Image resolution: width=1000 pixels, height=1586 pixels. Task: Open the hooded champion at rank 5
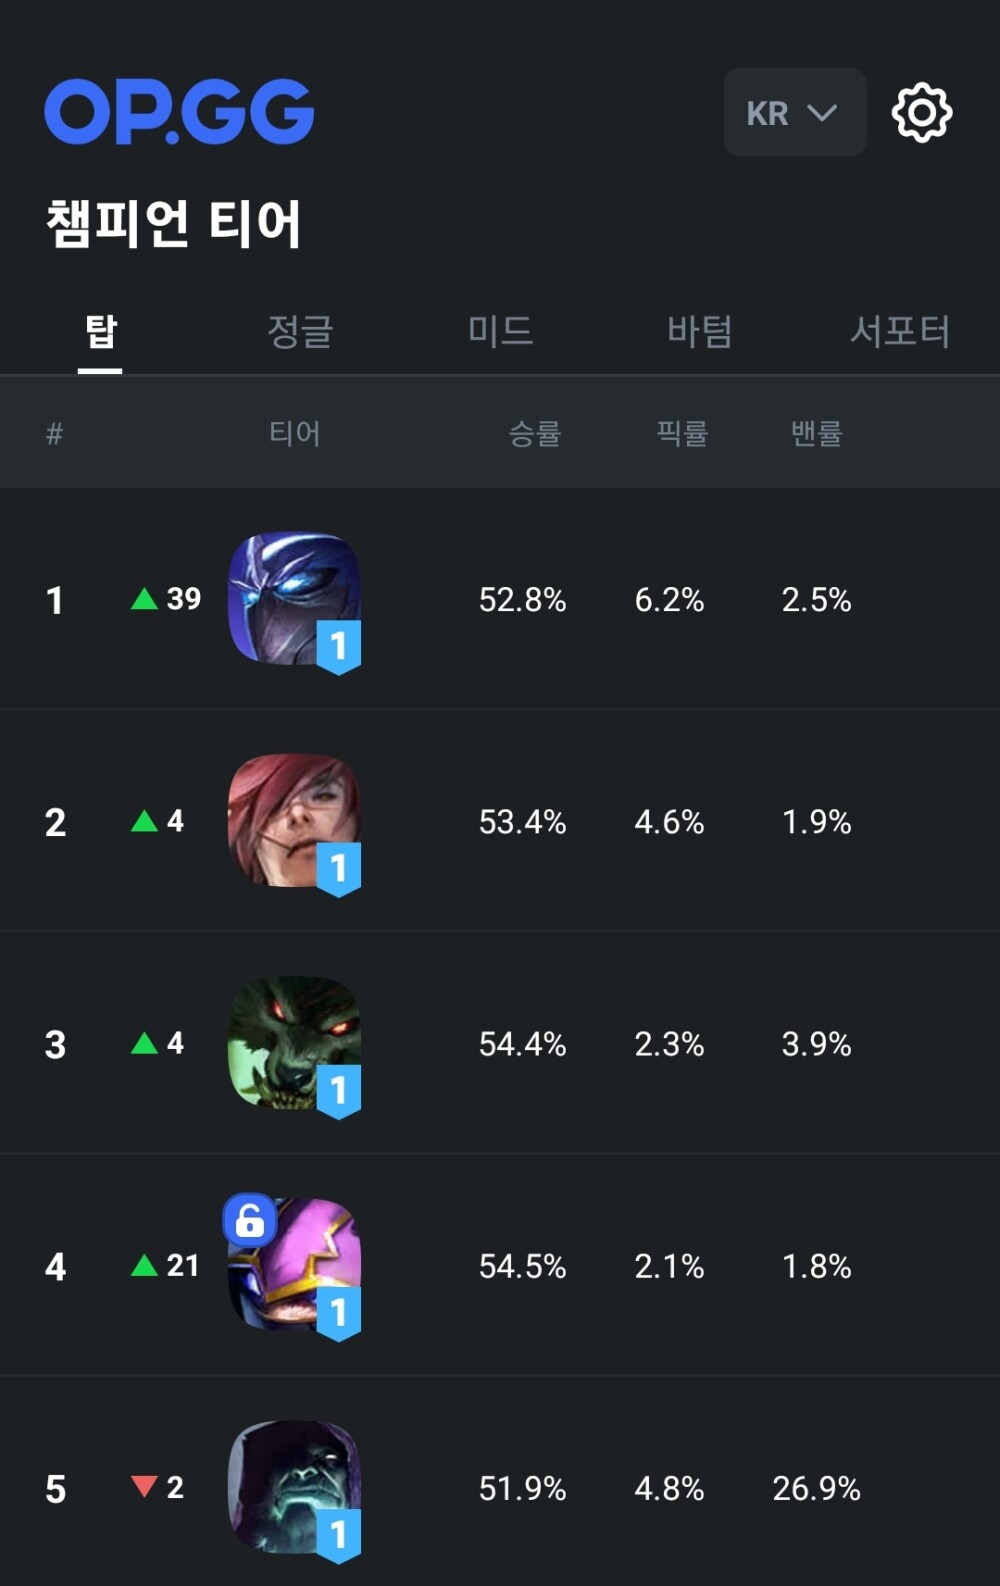point(293,1487)
